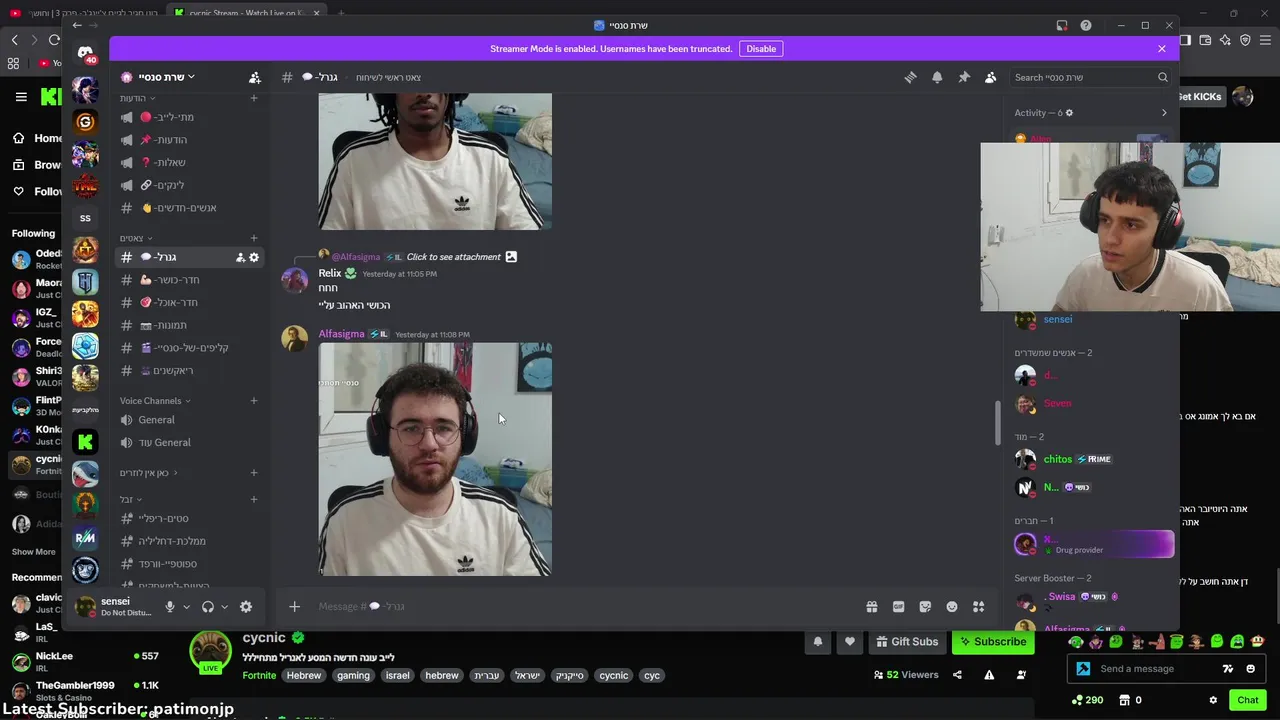Image resolution: width=1280 pixels, height=720 pixels.
Task: Mute microphone in Discord user panel
Action: pos(170,607)
